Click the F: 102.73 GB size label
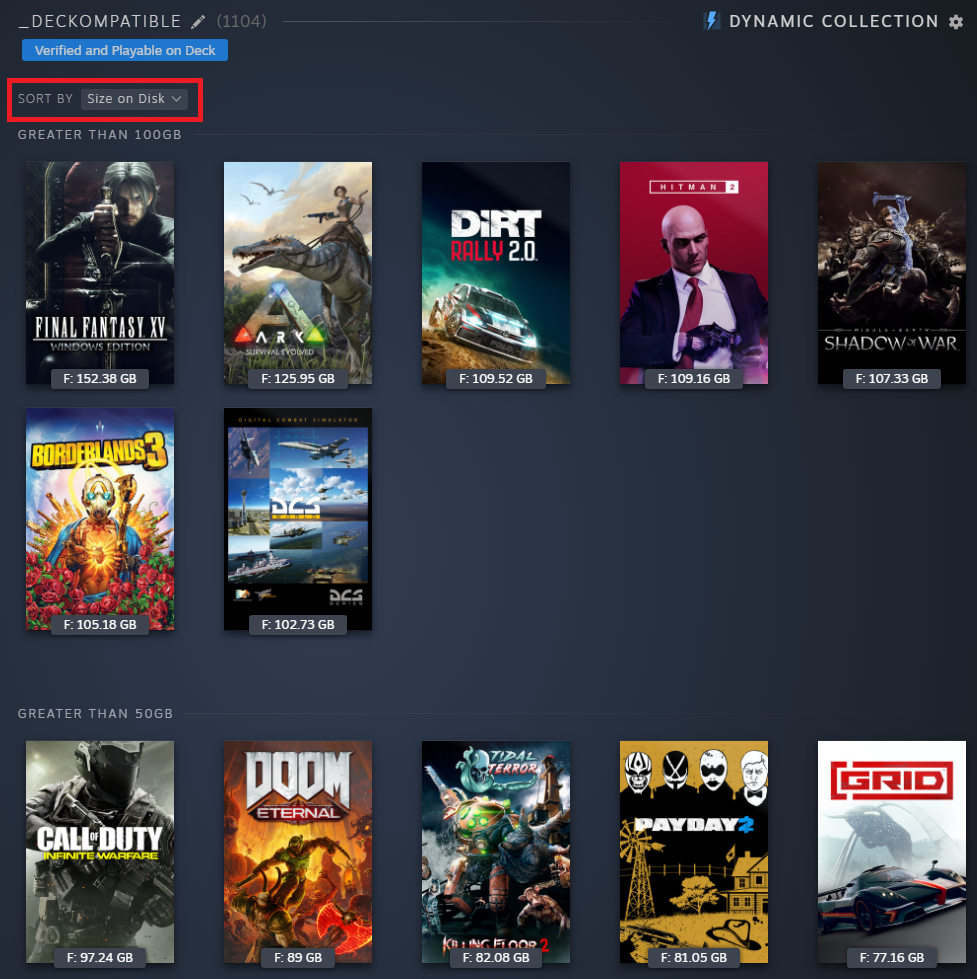Viewport: 977px width, 979px height. click(x=298, y=624)
